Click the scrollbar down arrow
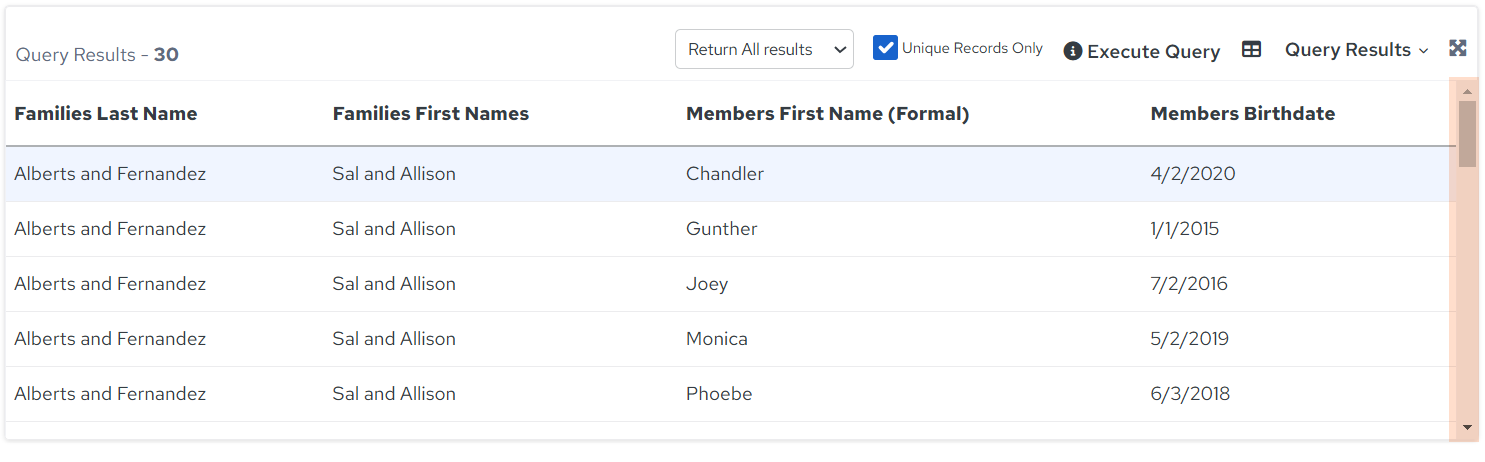 (1467, 427)
